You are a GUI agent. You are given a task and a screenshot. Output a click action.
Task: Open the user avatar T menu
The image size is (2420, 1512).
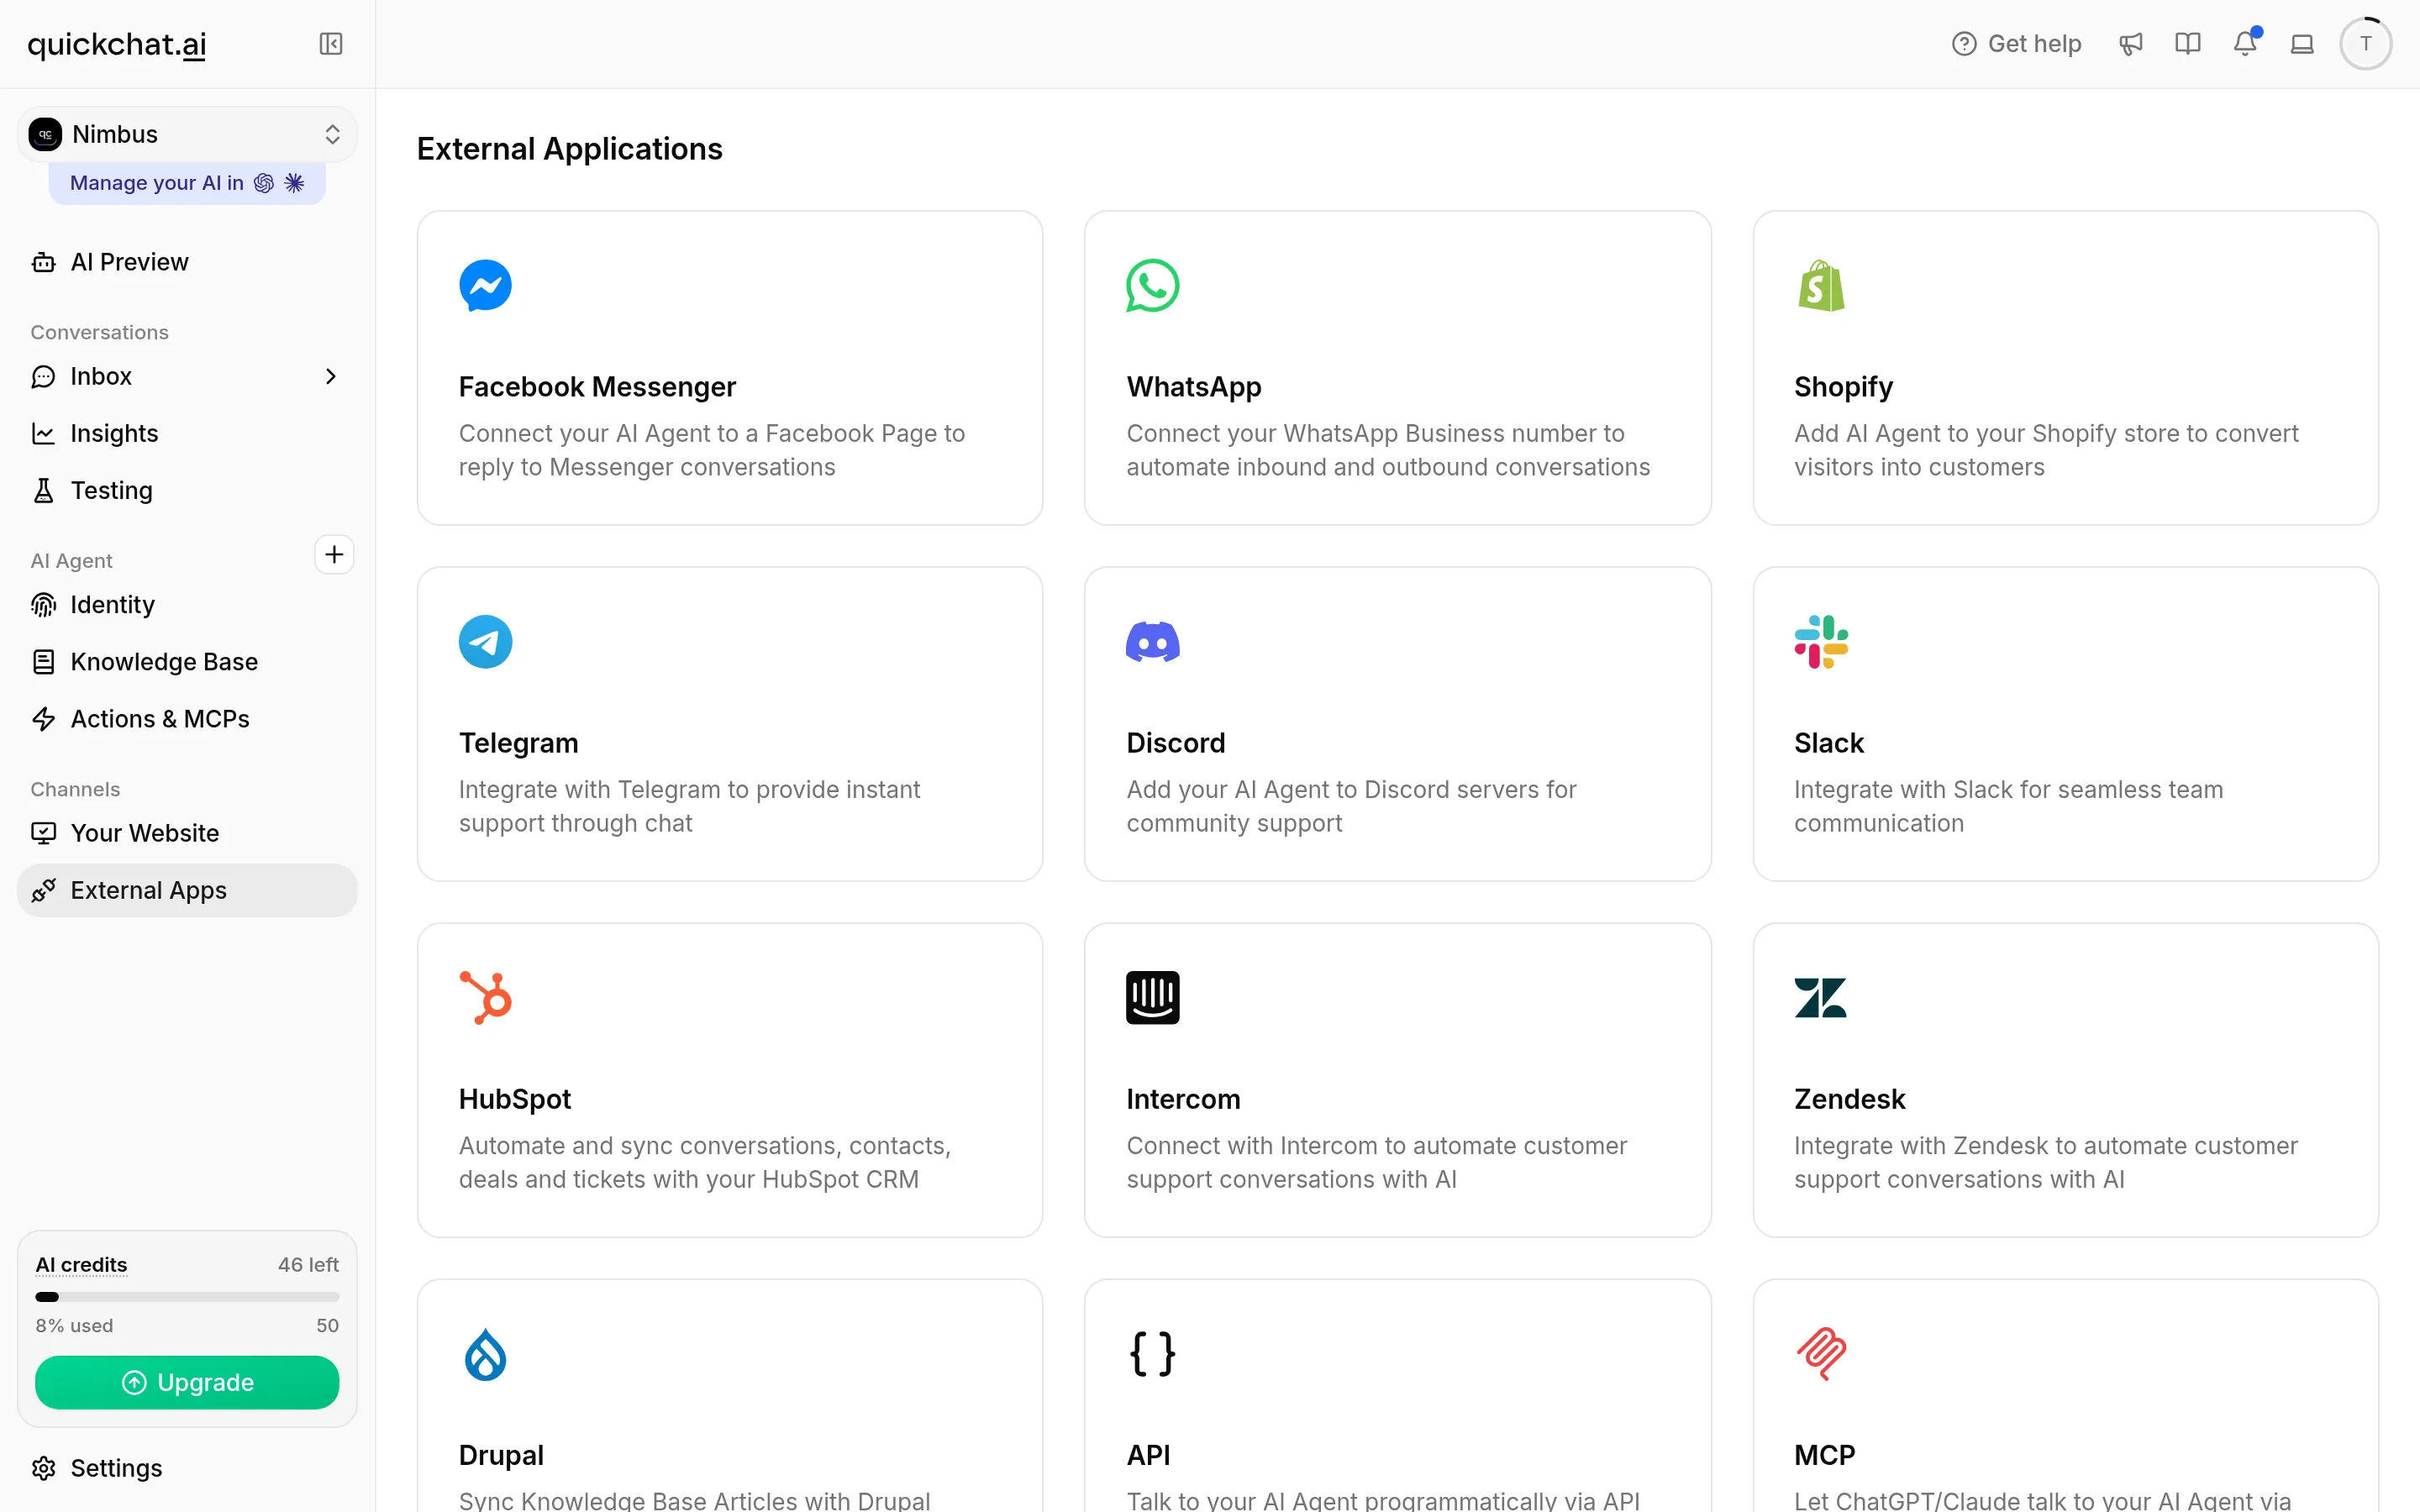click(x=2365, y=44)
